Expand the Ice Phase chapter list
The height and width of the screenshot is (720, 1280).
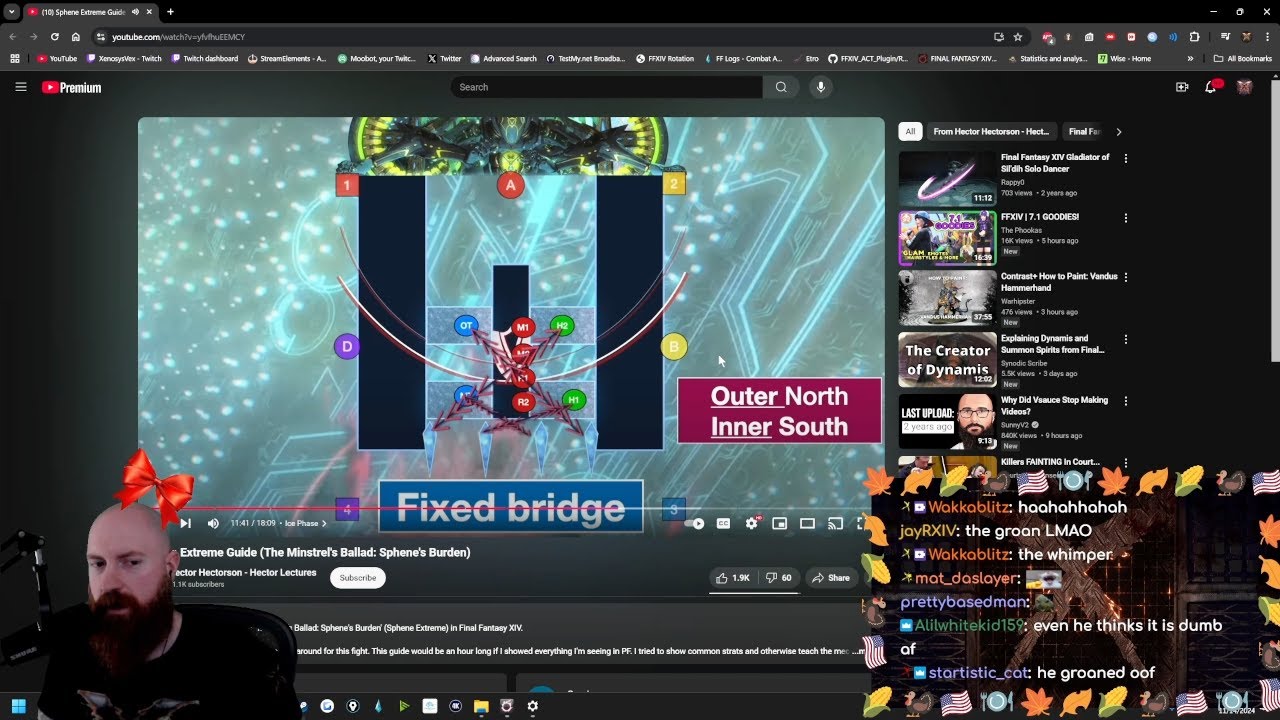click(x=305, y=523)
